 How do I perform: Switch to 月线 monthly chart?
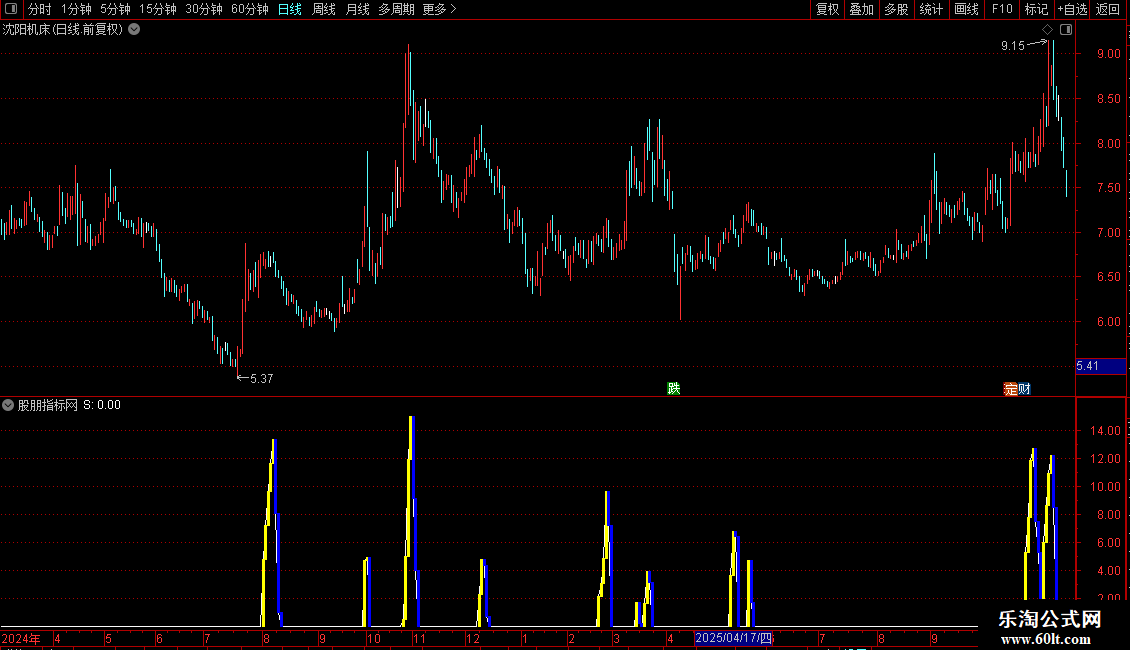click(x=357, y=9)
